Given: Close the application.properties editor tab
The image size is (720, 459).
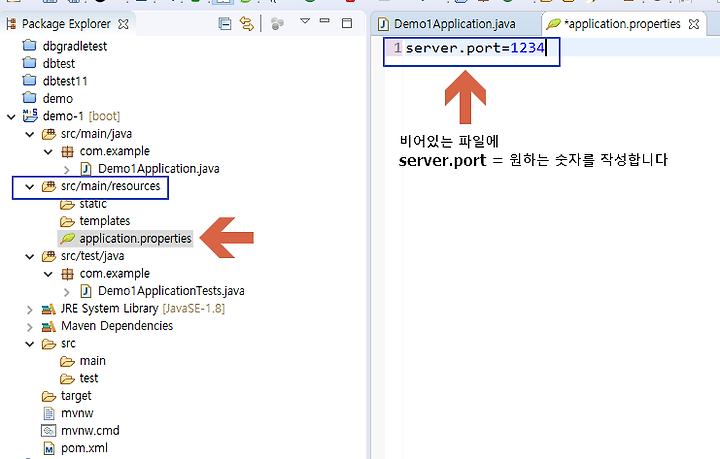Looking at the screenshot, I should 694,24.
